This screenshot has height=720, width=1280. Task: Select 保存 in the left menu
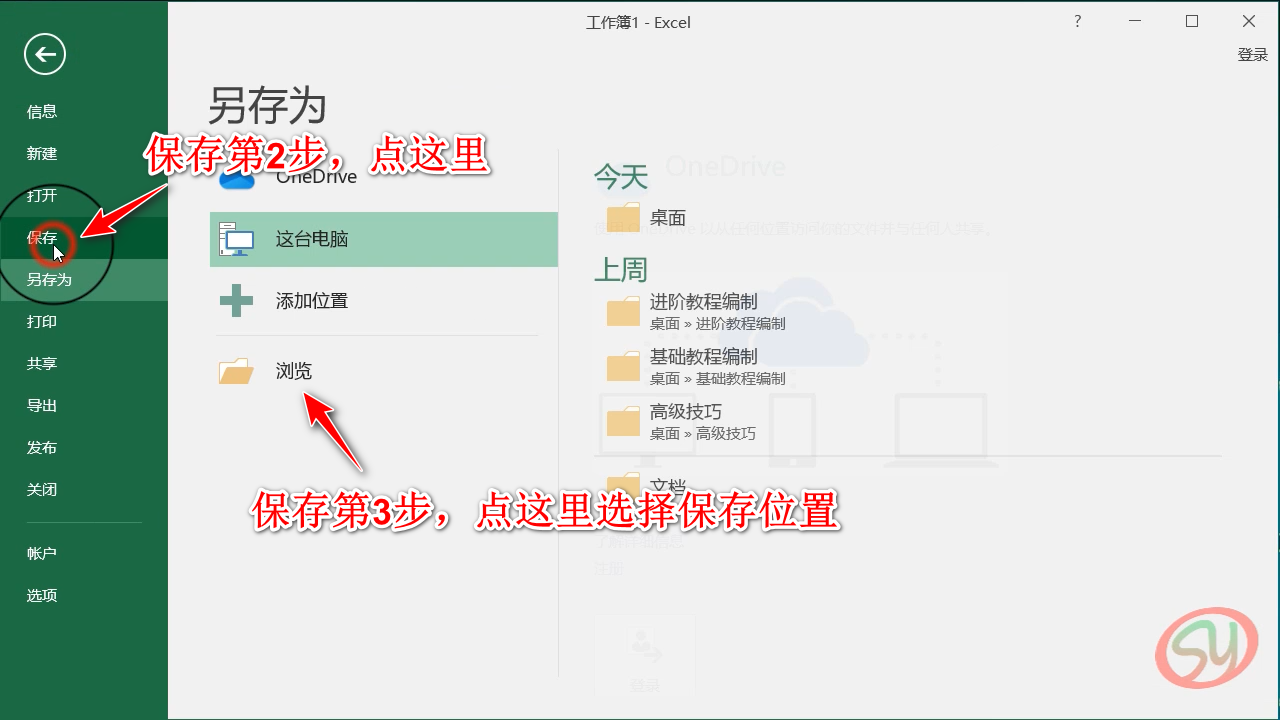[84, 238]
